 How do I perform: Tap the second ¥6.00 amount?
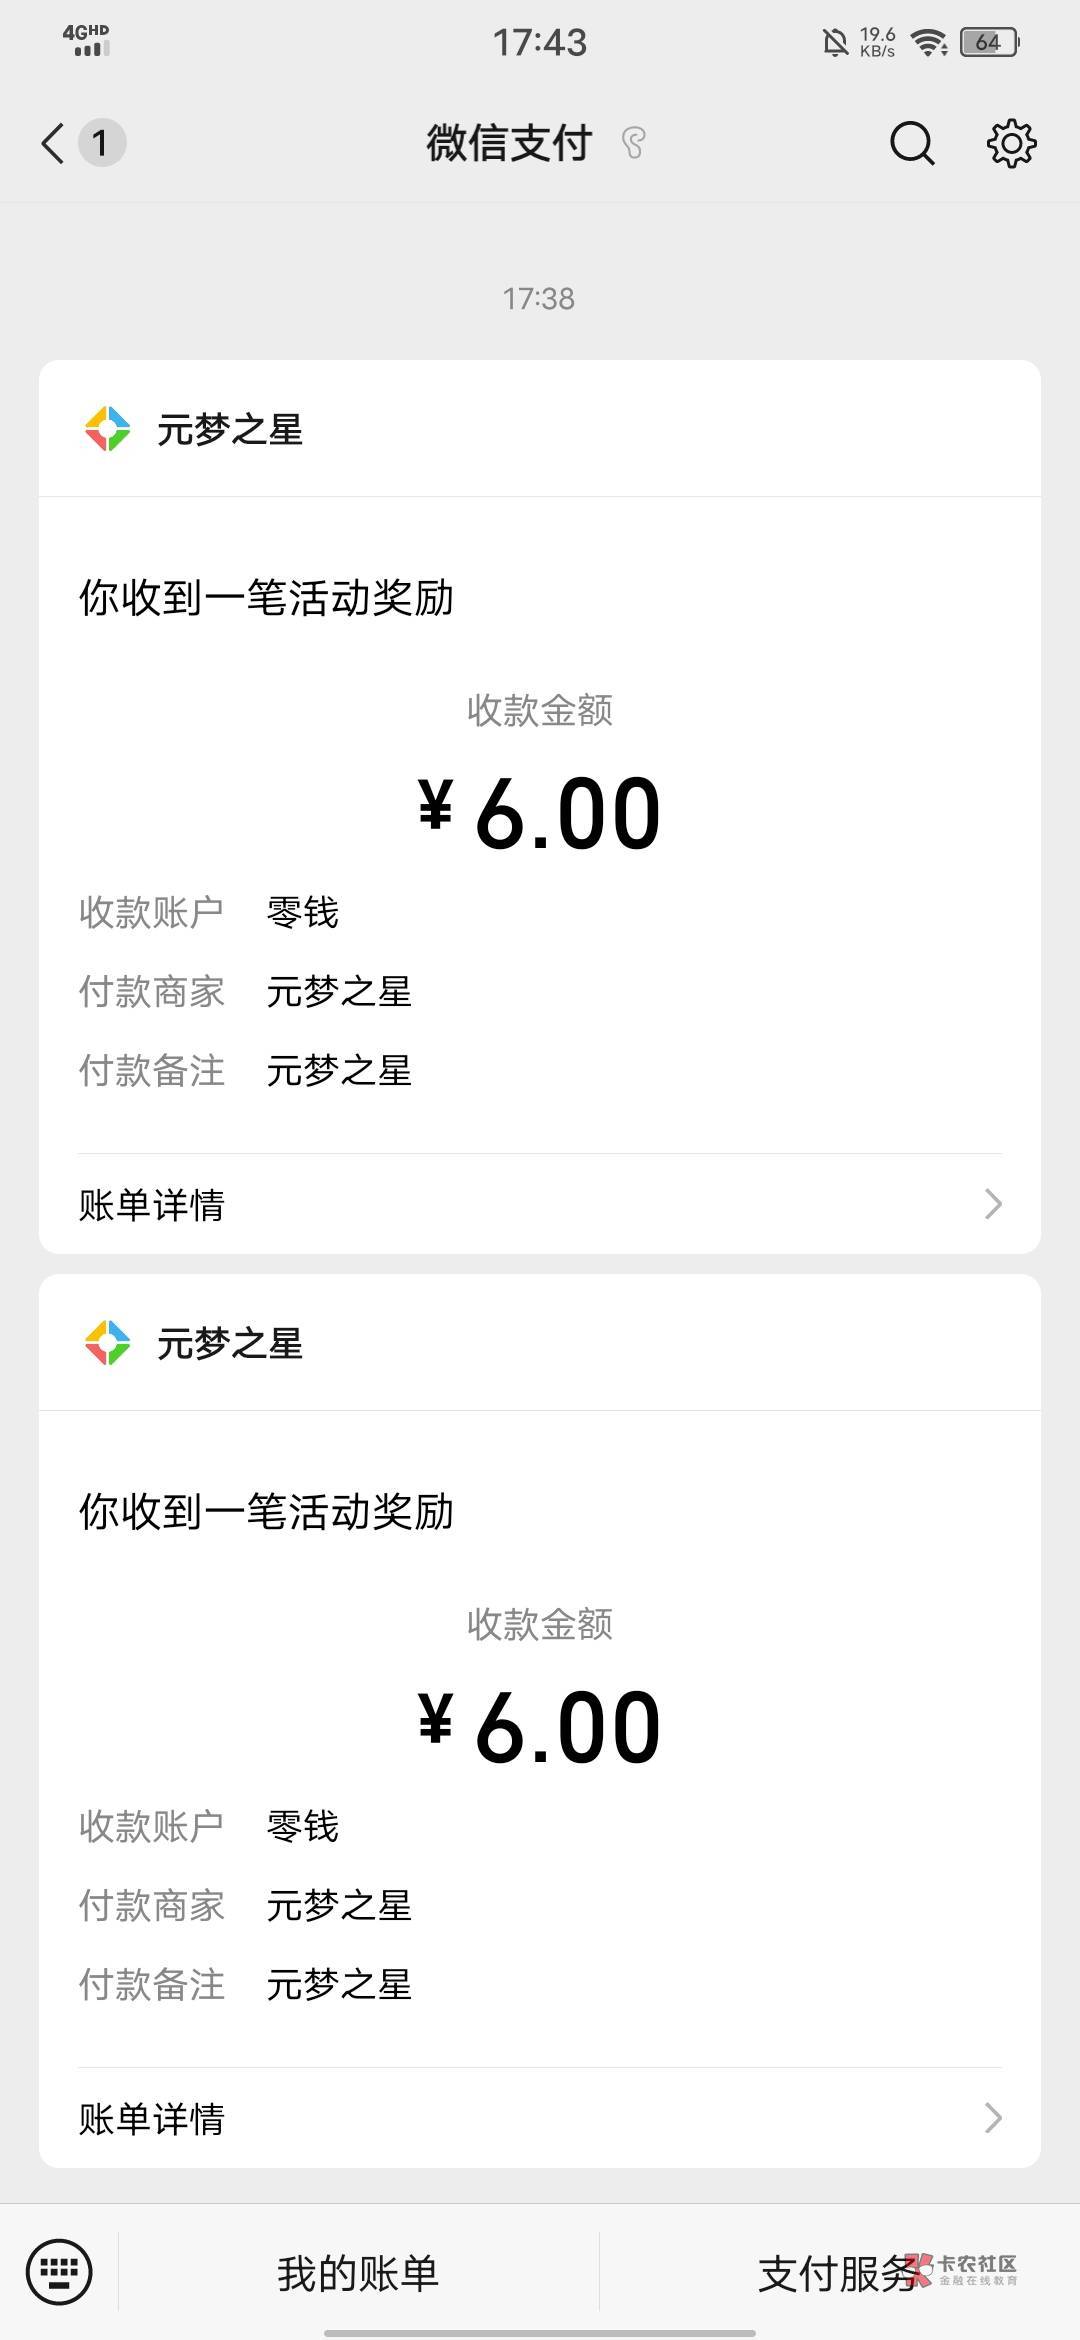tap(540, 1727)
